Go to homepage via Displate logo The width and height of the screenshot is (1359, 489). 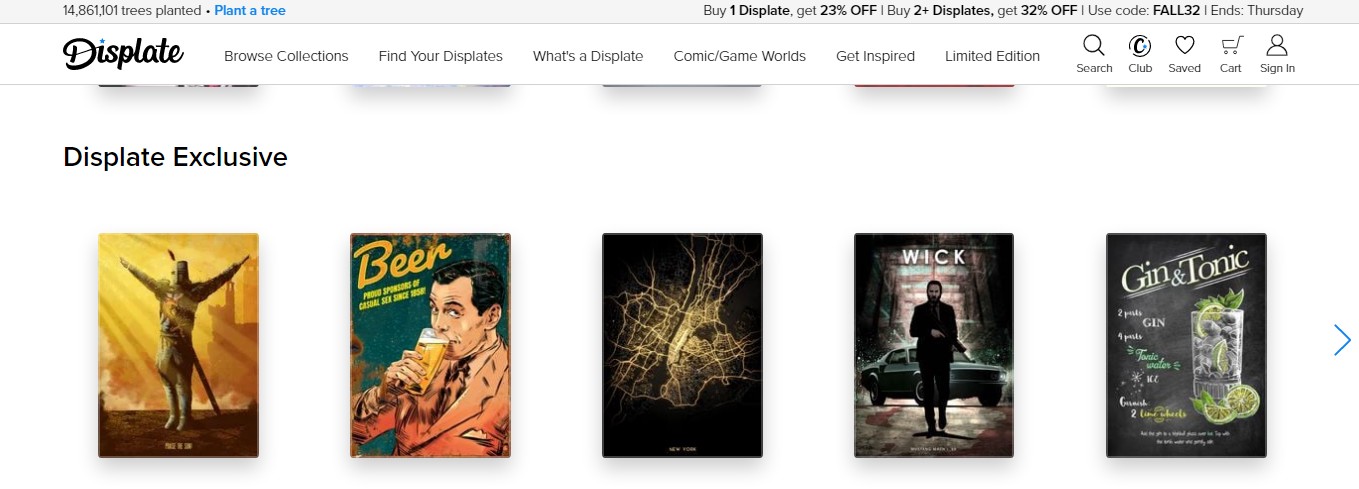point(123,54)
